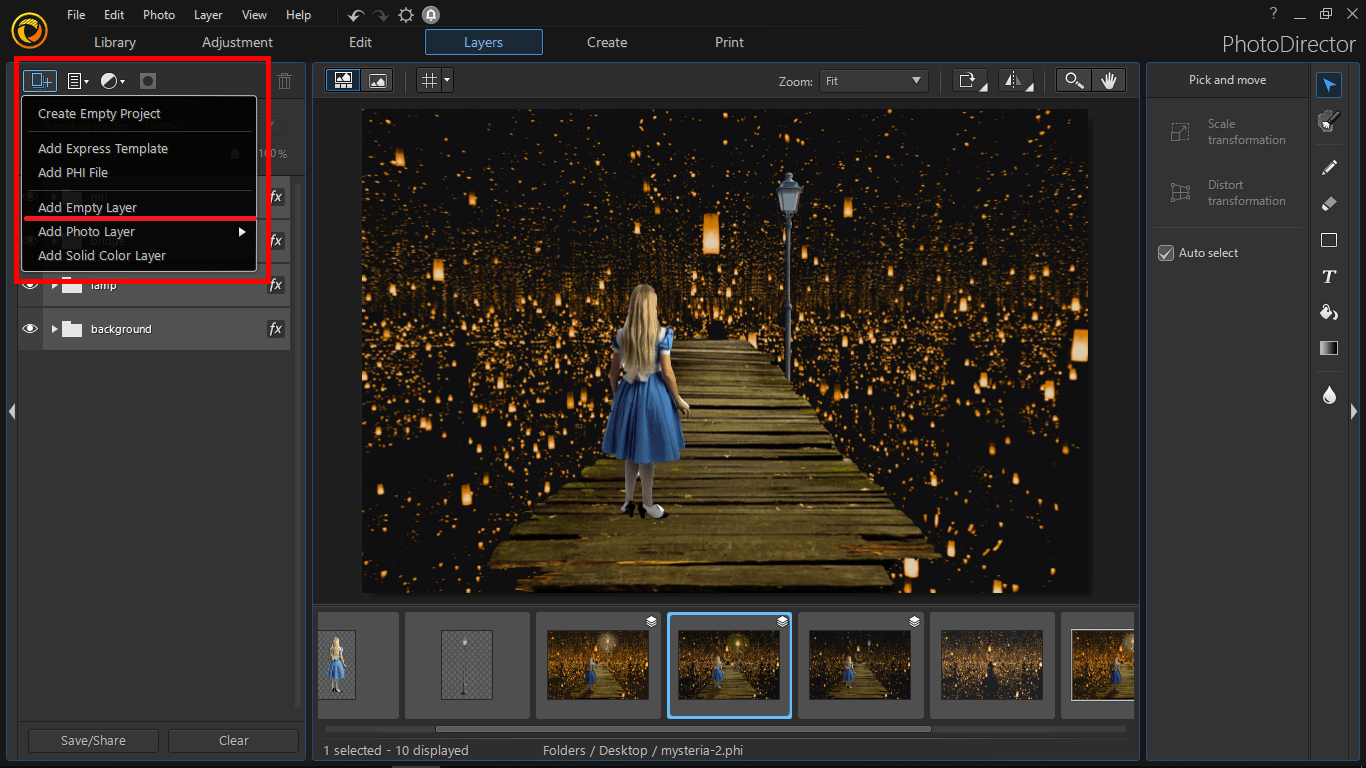The width and height of the screenshot is (1366, 768).
Task: Expand the background layer group
Action: click(54, 329)
